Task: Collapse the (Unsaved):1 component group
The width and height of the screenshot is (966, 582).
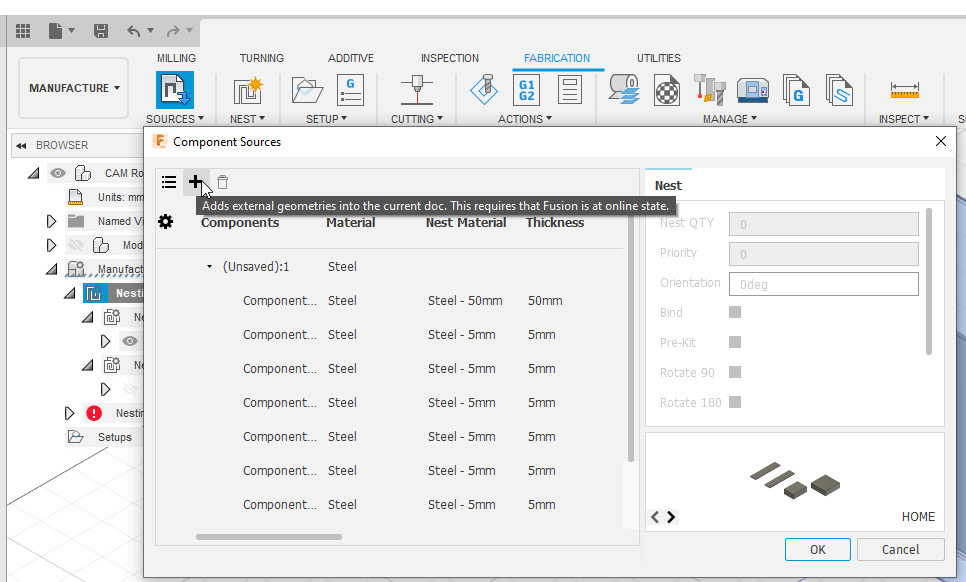Action: tap(209, 267)
